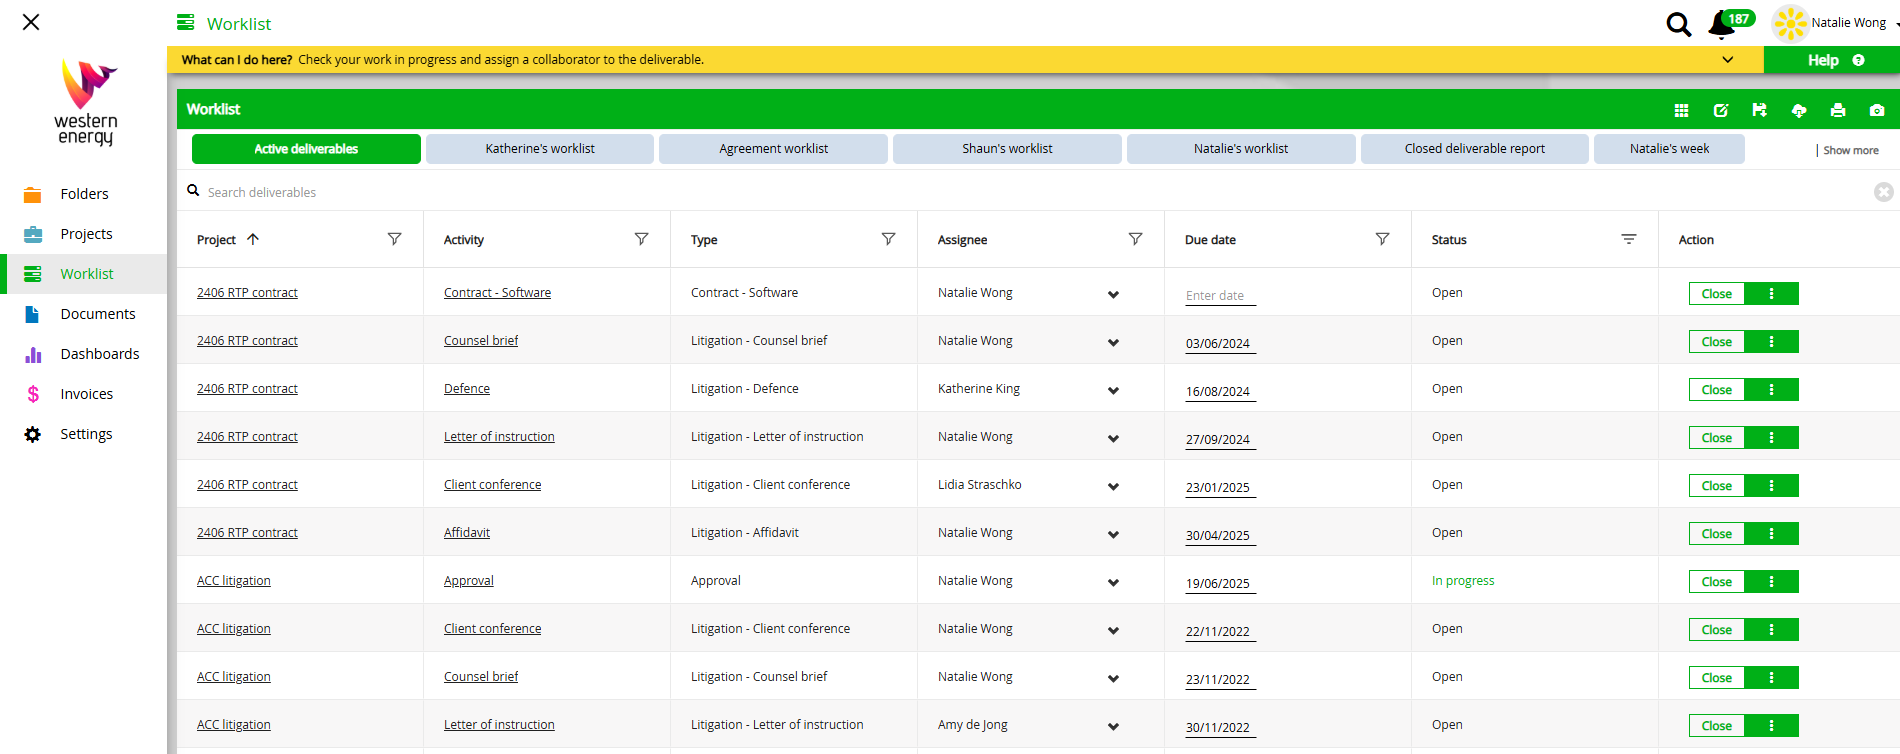Viewport: 1900px width, 754px height.
Task: Click the edit pencil icon in Worklist bar
Action: point(1720,110)
